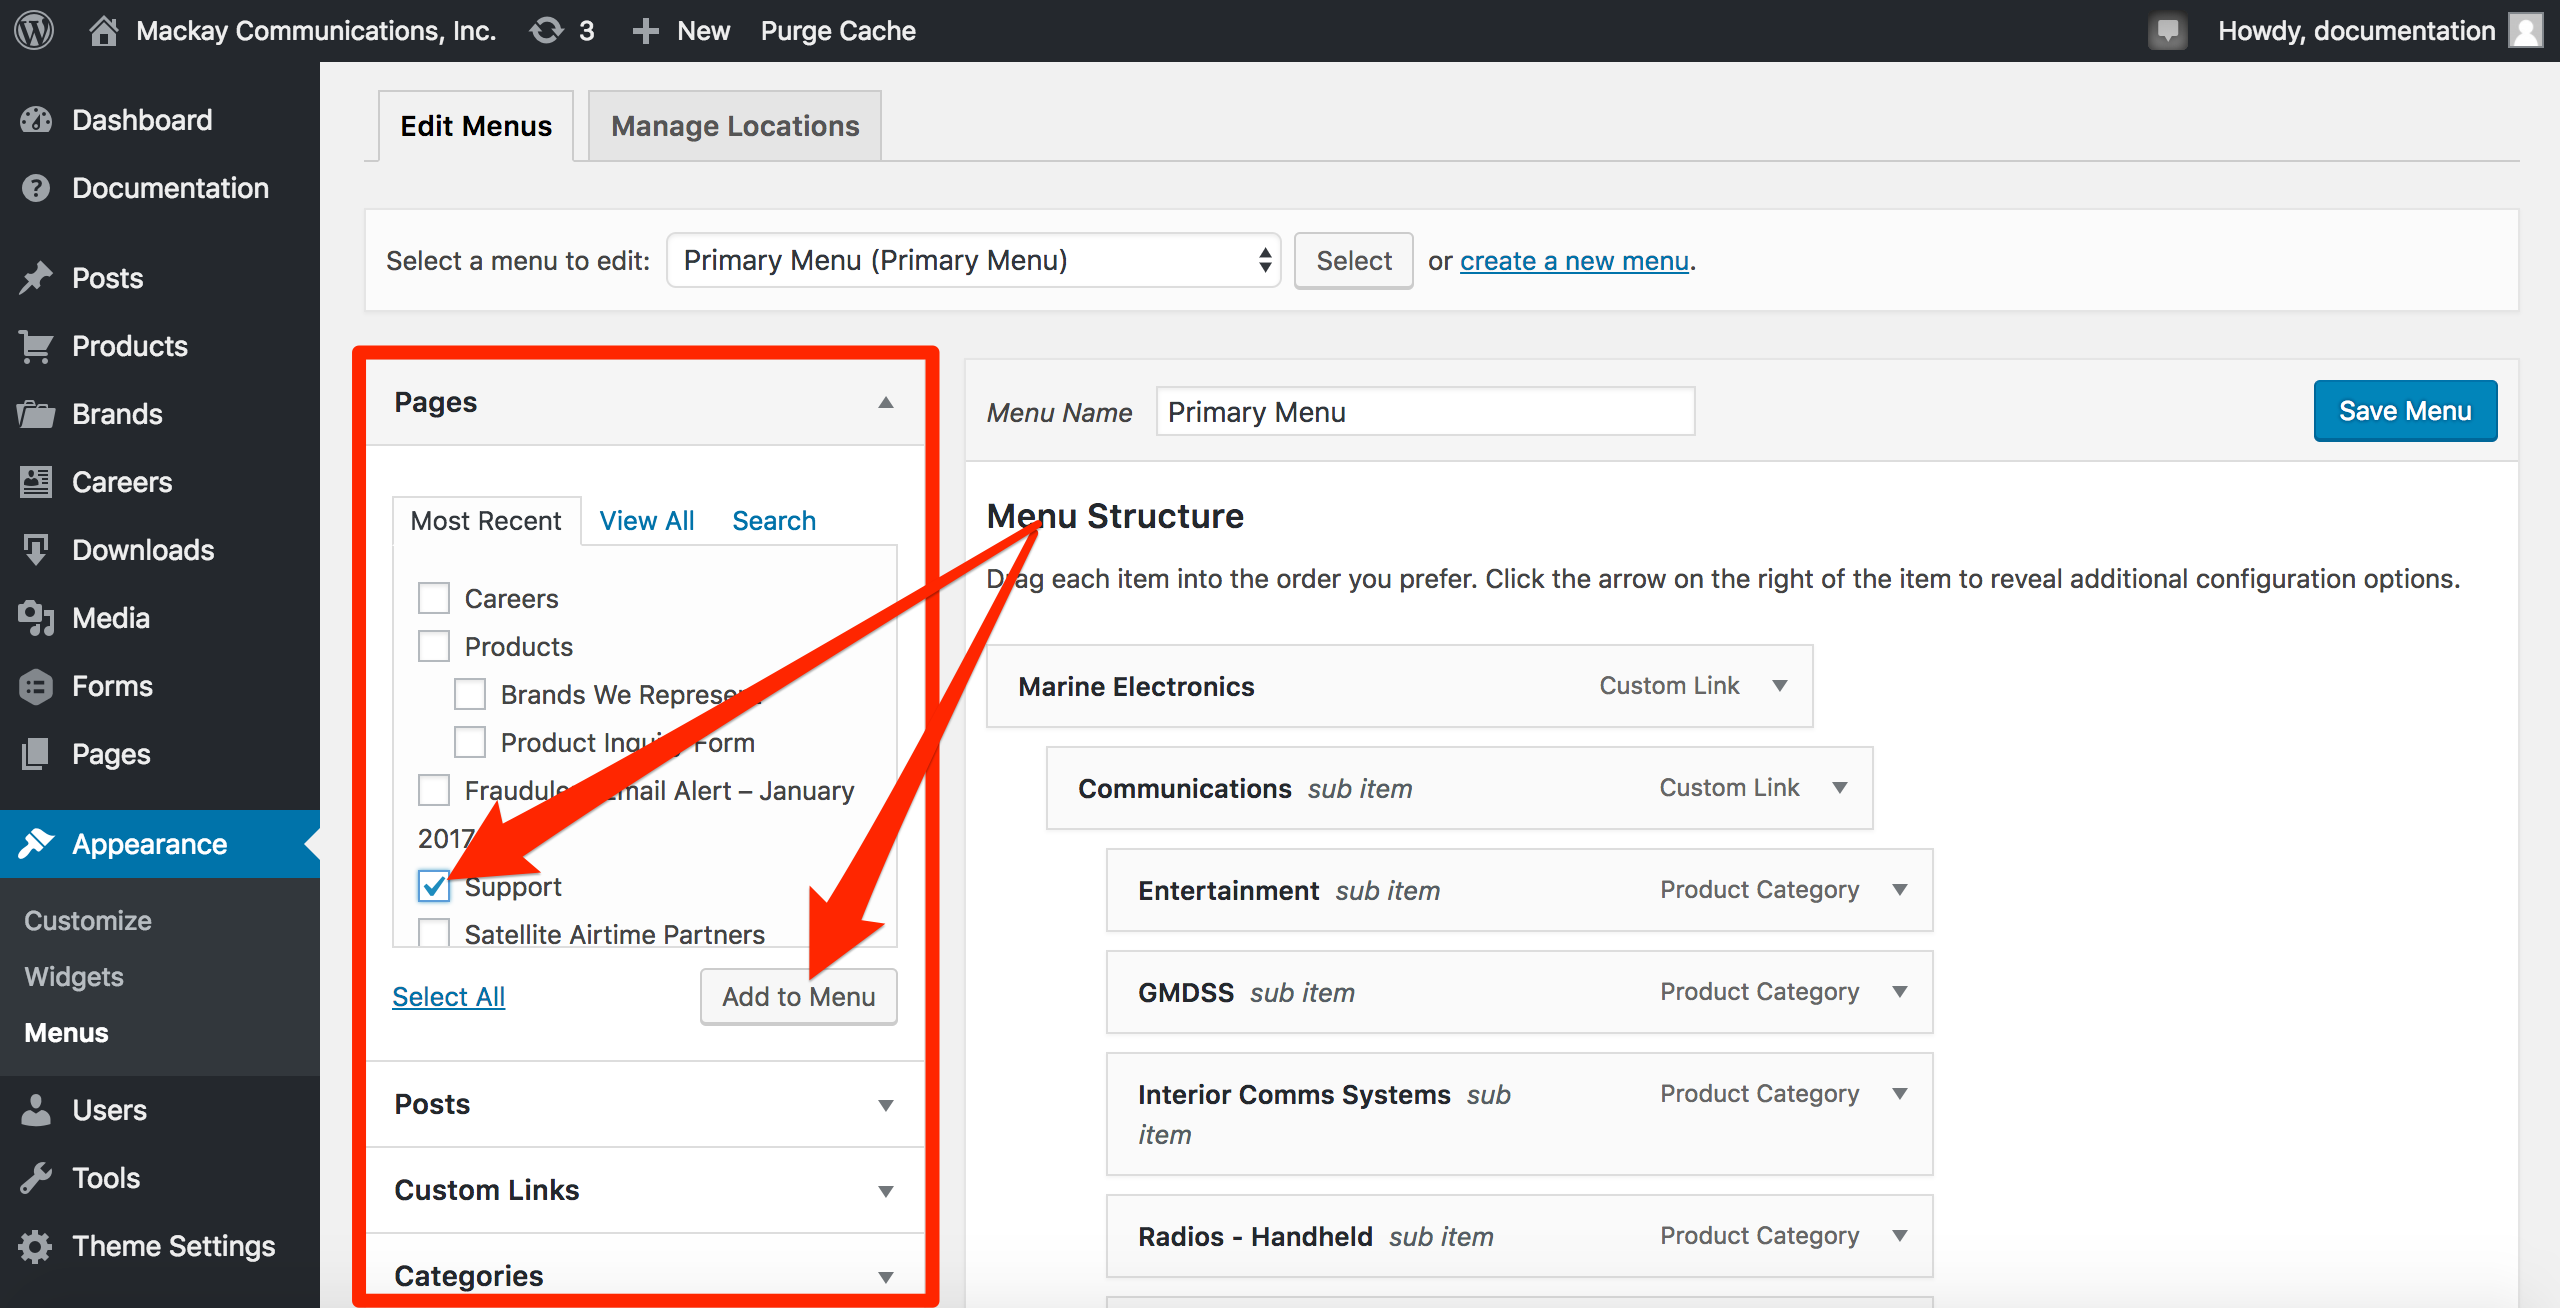Check the Fraudulent Email Alert checkbox
2560x1308 pixels.
[434, 790]
